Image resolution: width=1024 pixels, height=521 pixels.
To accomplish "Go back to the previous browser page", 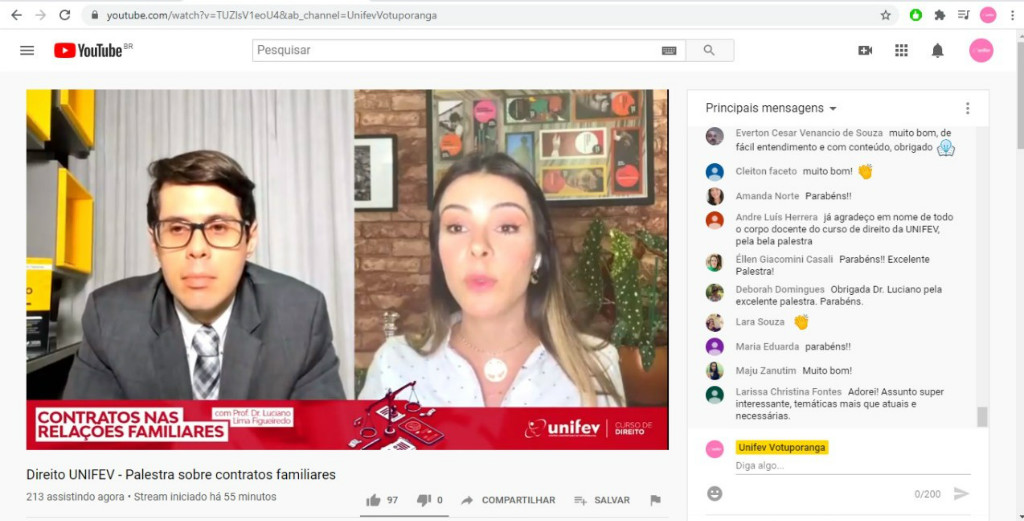I will pyautogui.click(x=16, y=15).
